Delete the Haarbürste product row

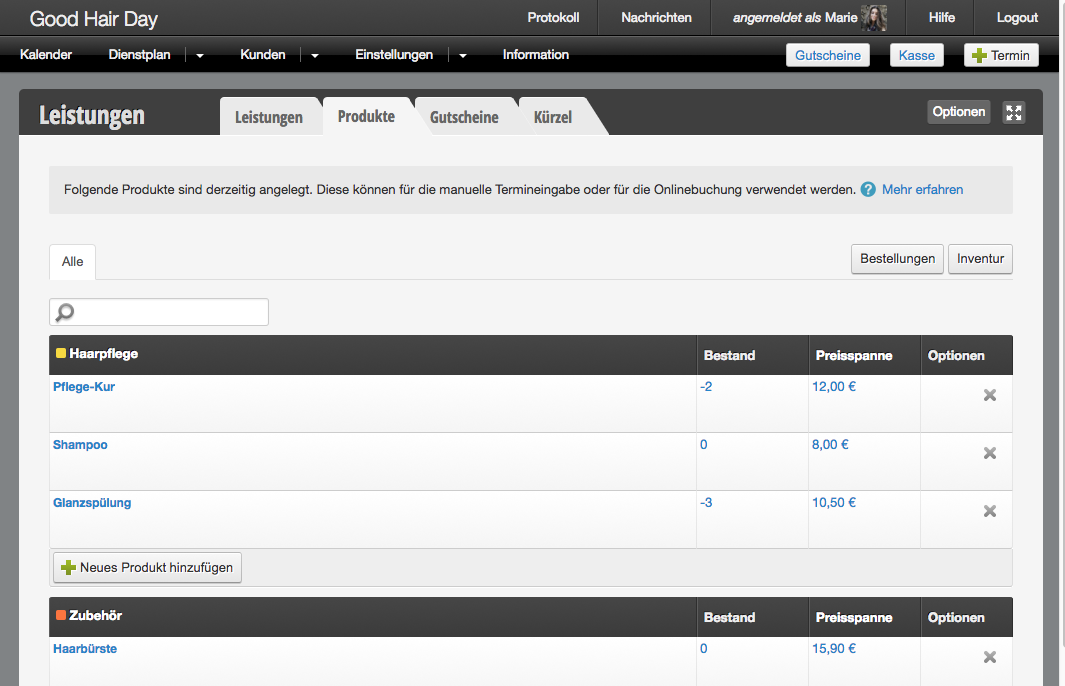click(990, 657)
